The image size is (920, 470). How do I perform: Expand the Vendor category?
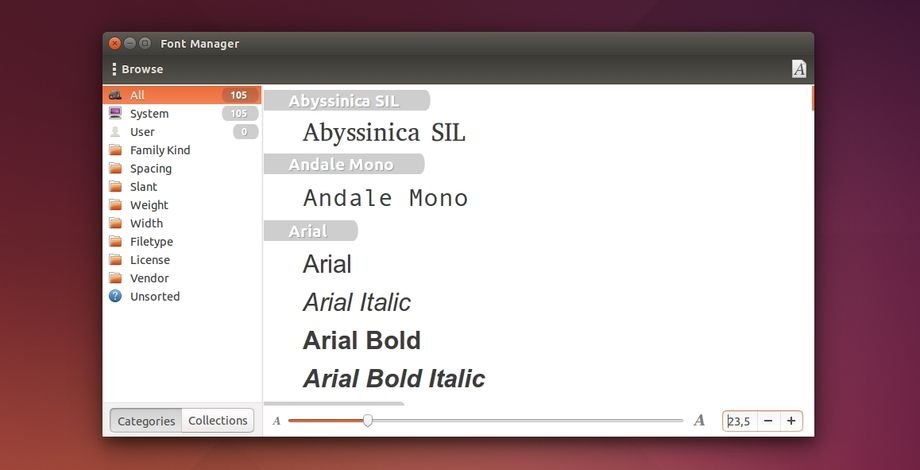tap(149, 278)
